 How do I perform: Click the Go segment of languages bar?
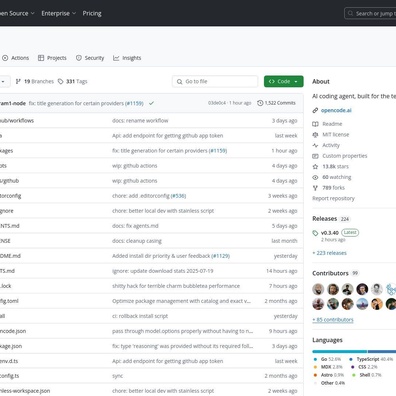(x=340, y=351)
